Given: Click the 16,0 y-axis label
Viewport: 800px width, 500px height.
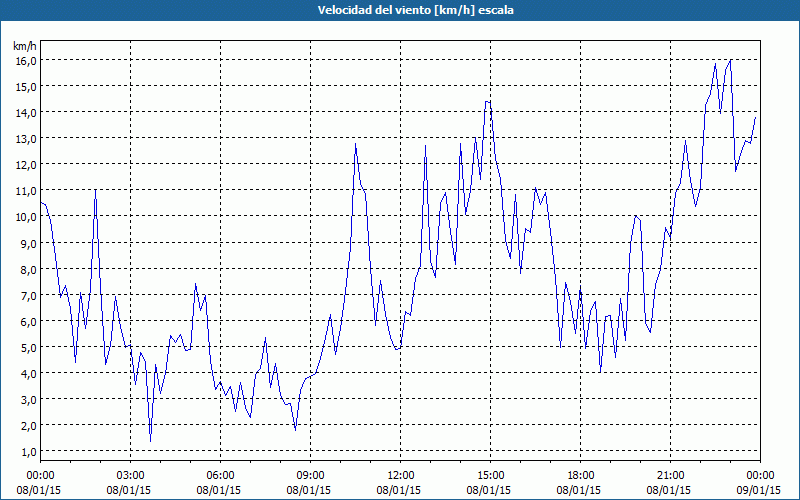Looking at the screenshot, I should point(26,60).
